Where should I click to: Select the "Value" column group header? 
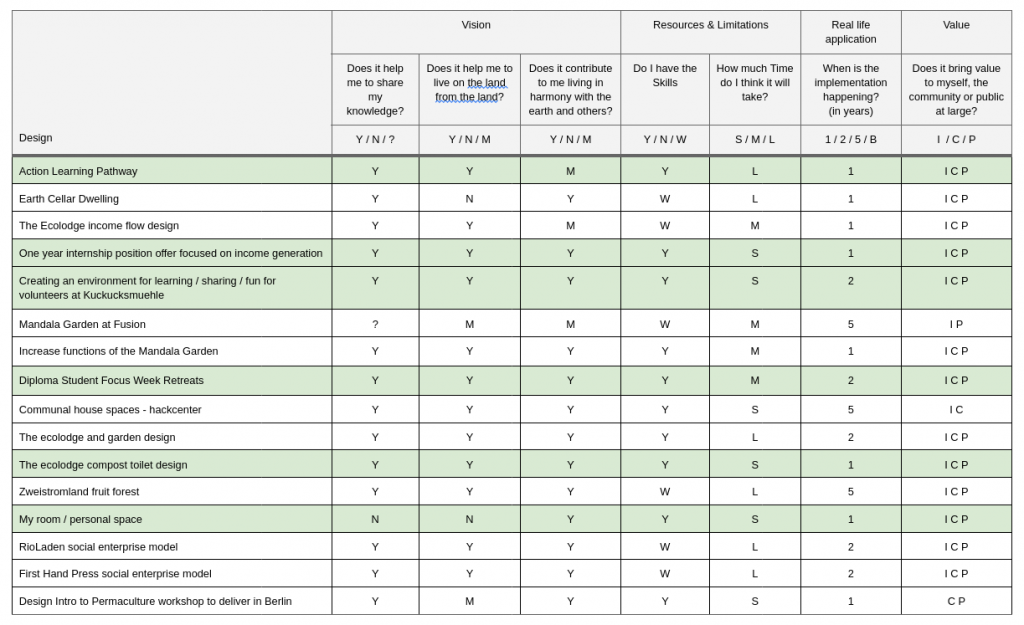click(956, 25)
